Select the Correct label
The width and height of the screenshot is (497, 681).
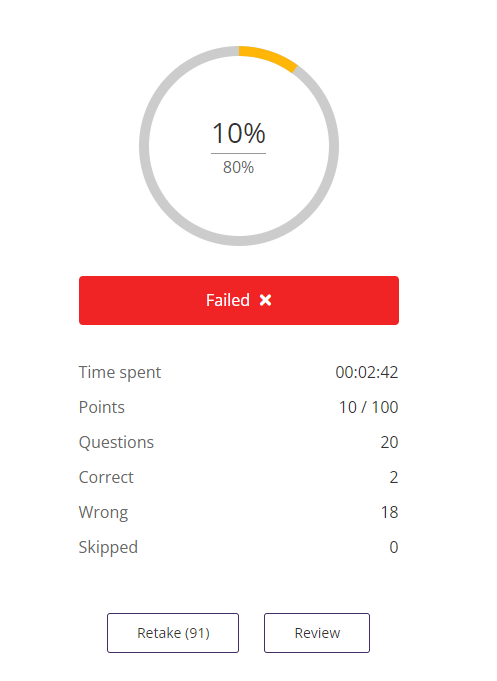[106, 477]
